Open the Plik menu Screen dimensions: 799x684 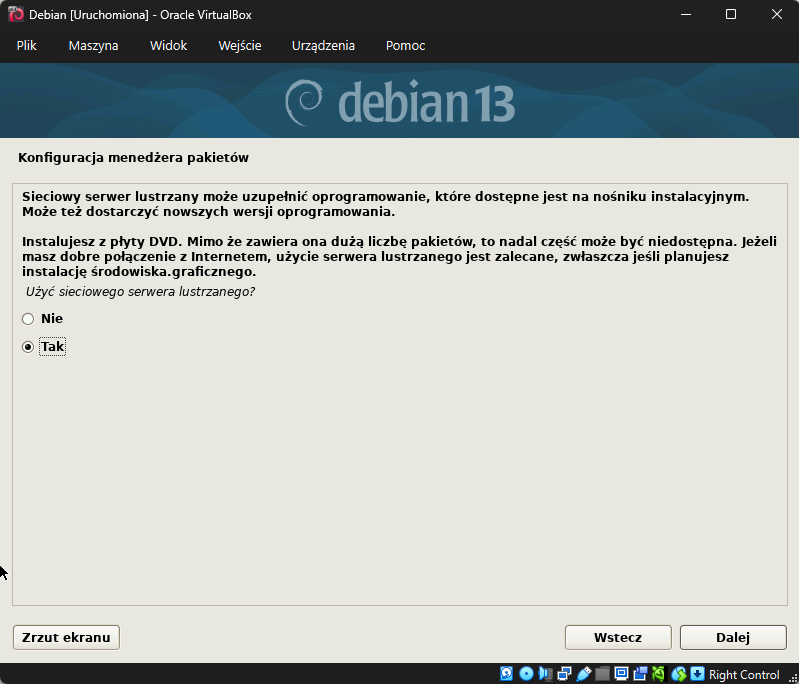[x=26, y=46]
